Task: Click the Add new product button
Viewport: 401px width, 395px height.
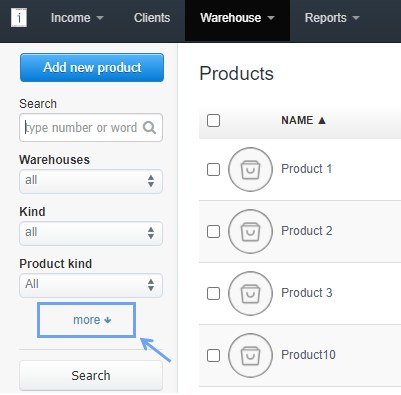Action: point(92,67)
